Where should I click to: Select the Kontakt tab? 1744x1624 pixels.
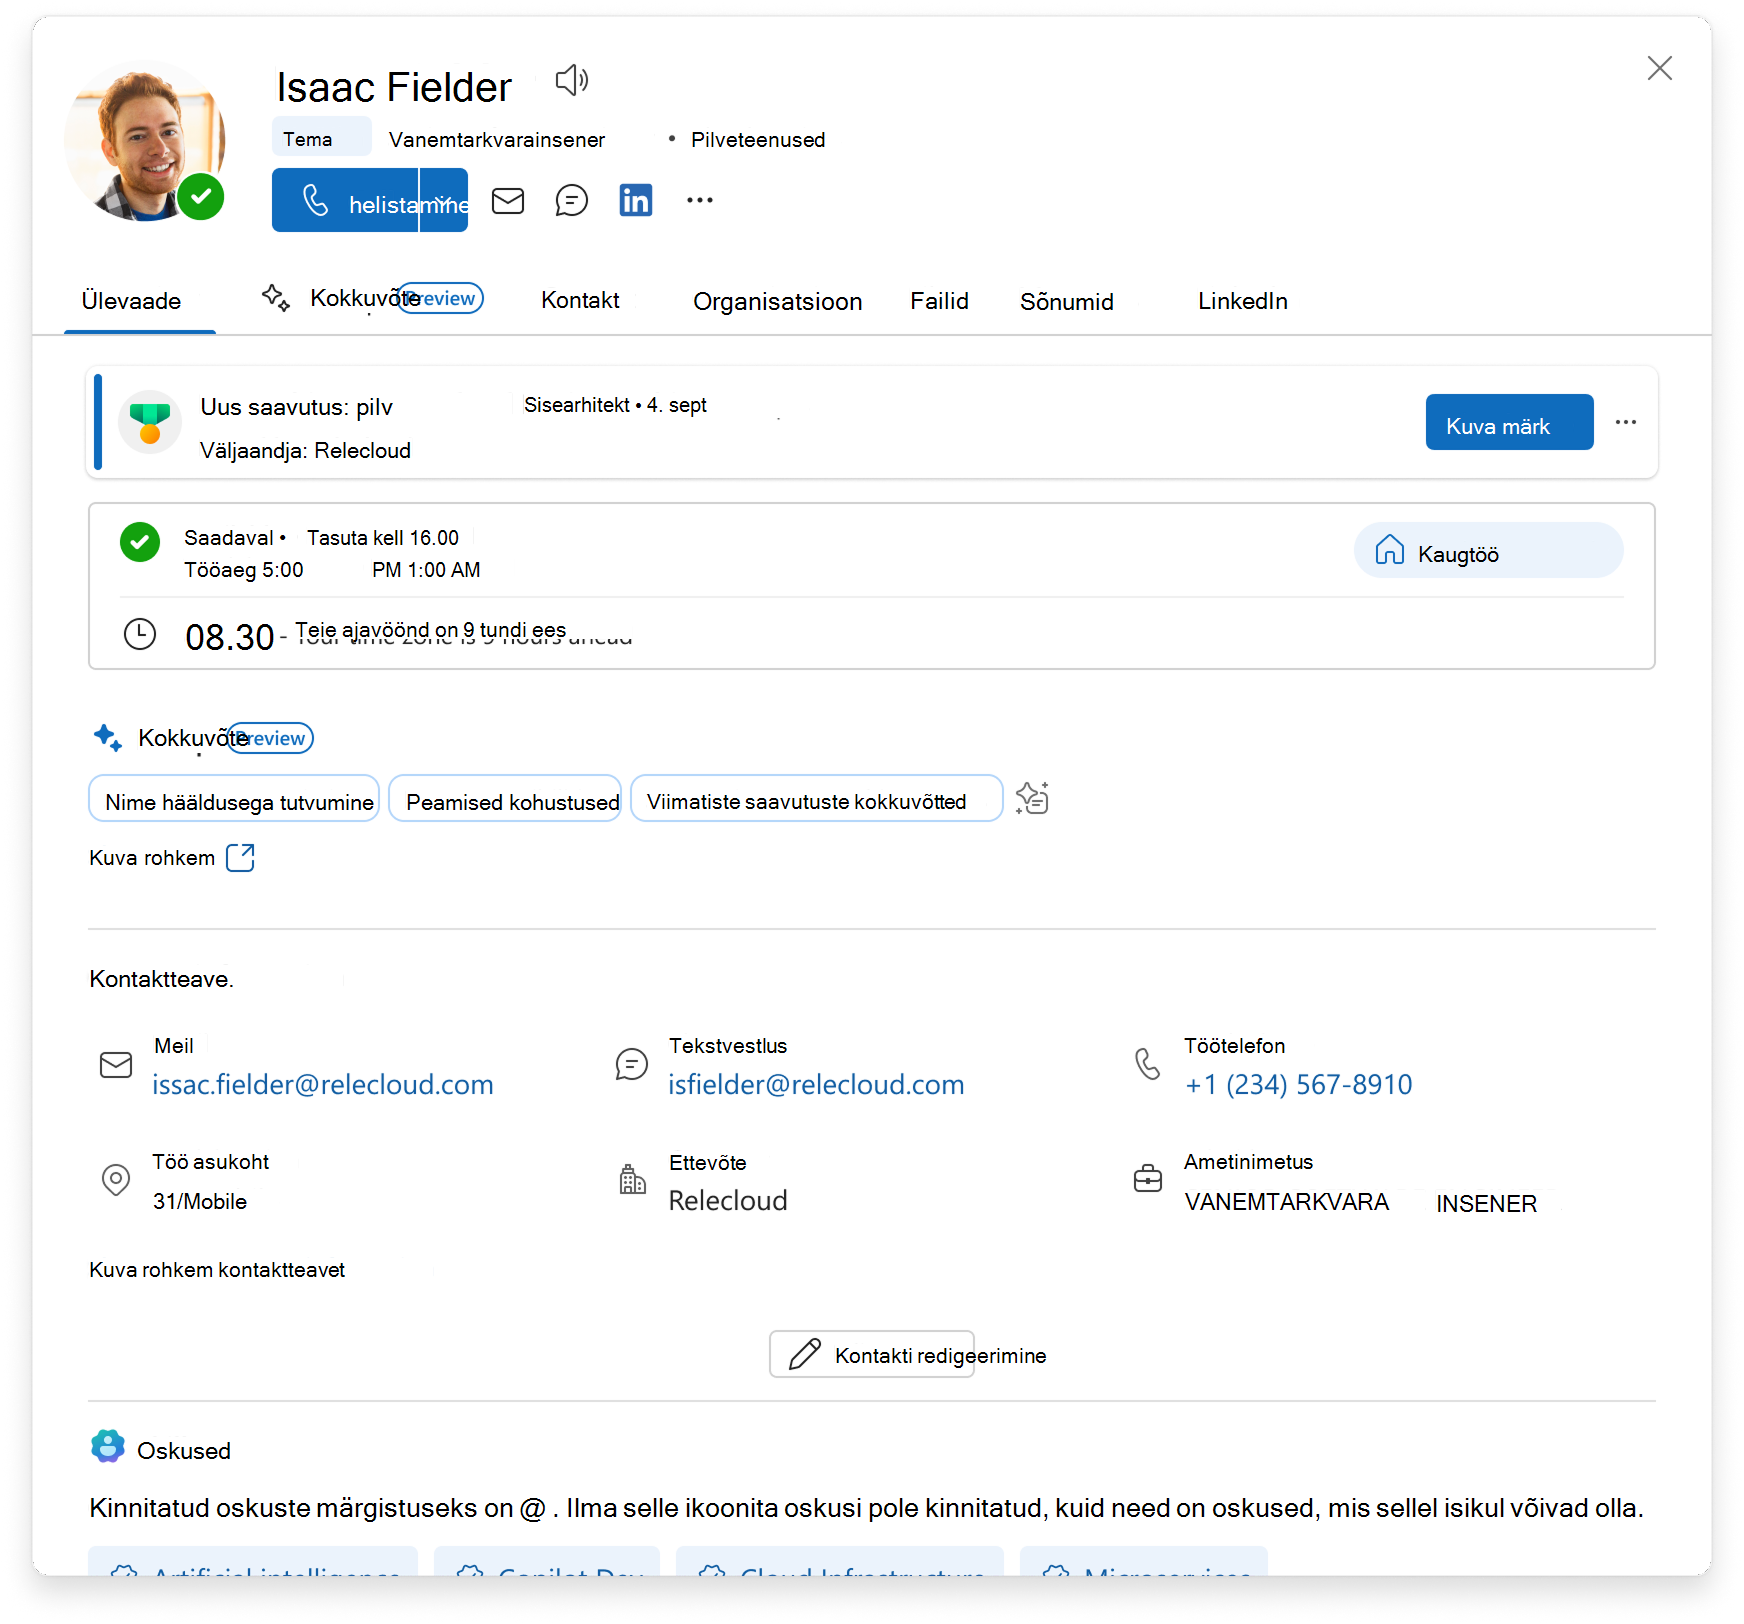coord(580,300)
